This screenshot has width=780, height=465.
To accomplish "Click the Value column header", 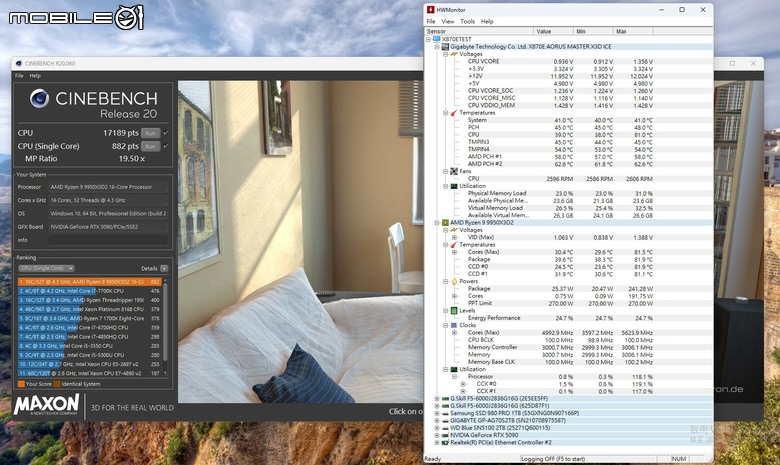I will click(553, 31).
